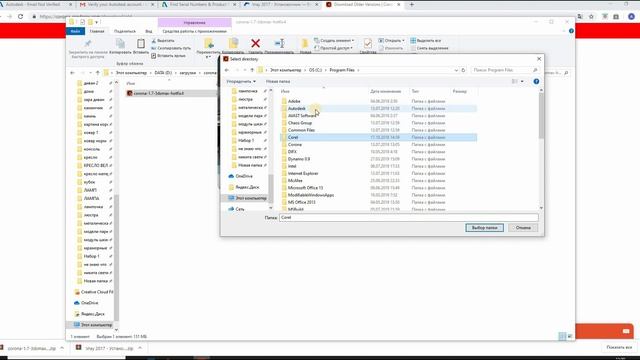Click 'Выделить все' in the Explorer ribbon
640x360 pixels.
coord(426,41)
